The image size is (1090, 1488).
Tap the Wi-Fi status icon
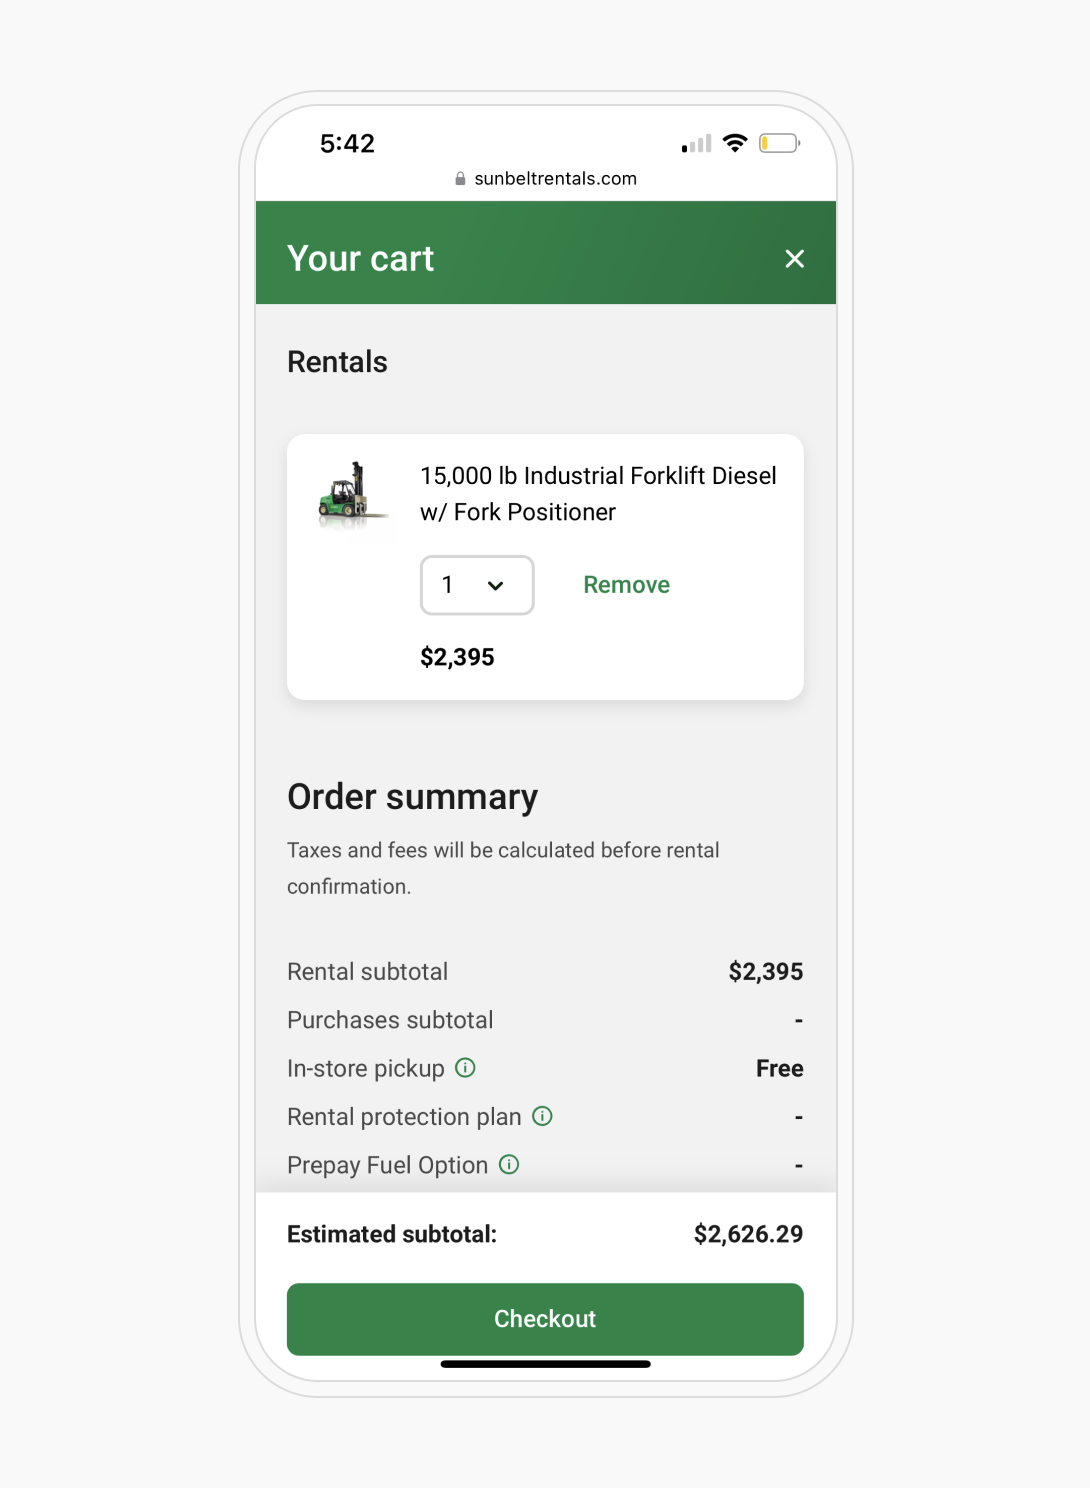735,143
